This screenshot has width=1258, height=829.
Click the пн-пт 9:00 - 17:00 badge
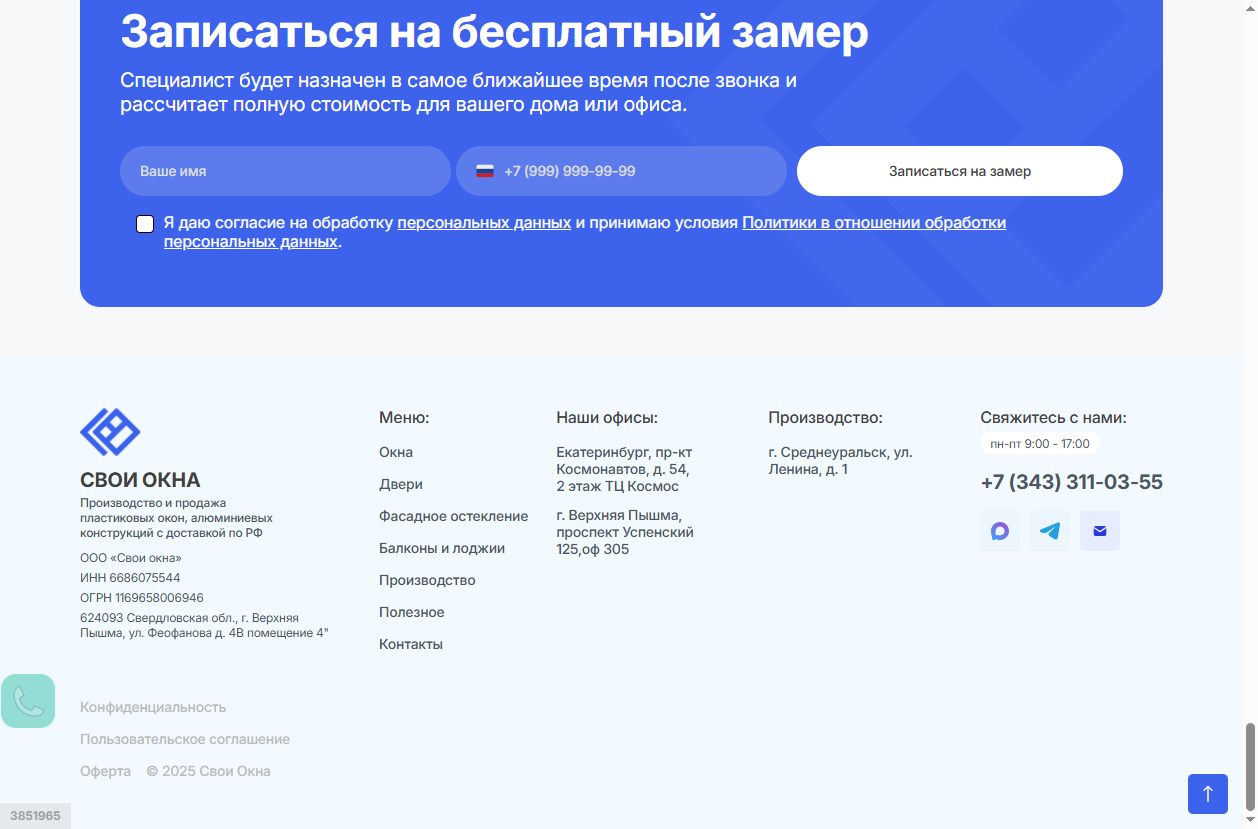1040,443
